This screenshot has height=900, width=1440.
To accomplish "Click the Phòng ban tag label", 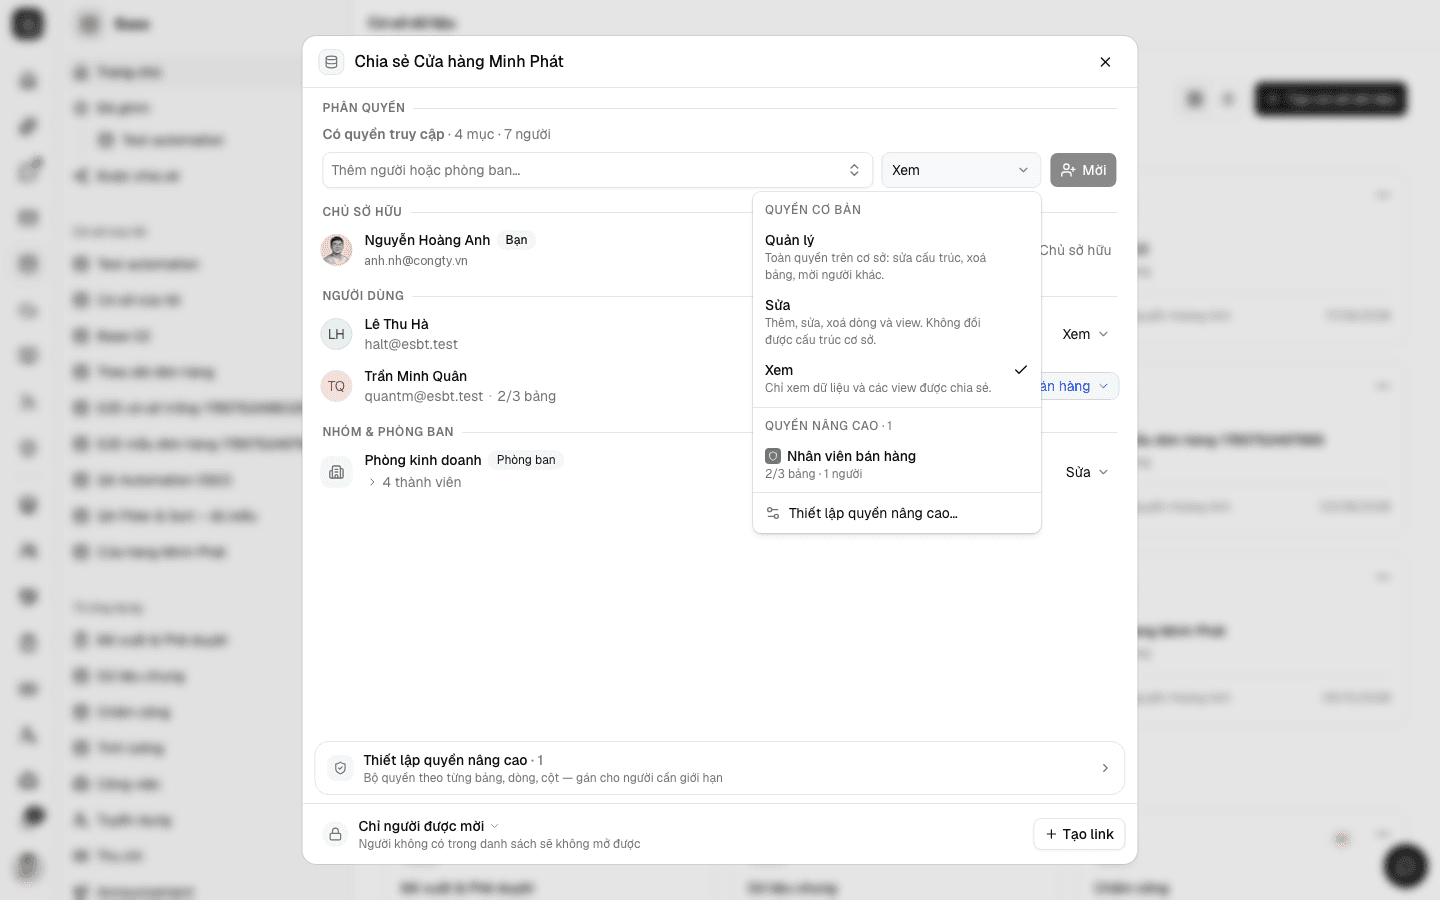I will click(x=526, y=460).
